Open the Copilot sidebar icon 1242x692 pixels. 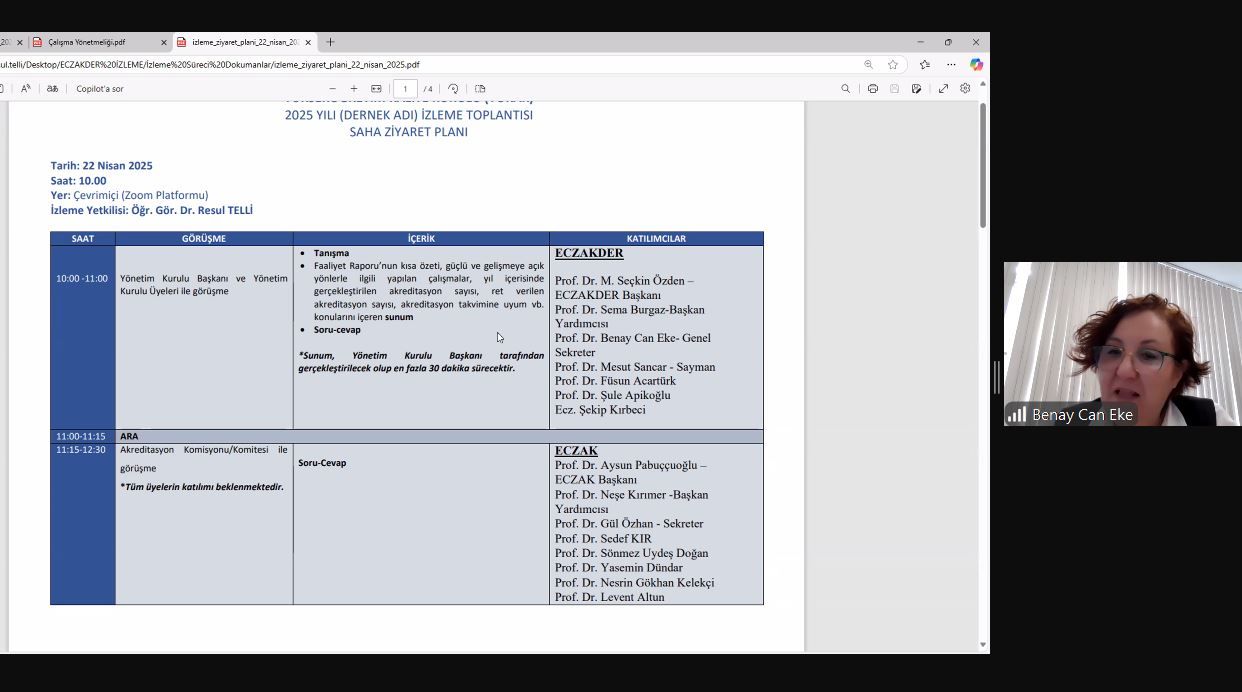pyautogui.click(x=976, y=64)
